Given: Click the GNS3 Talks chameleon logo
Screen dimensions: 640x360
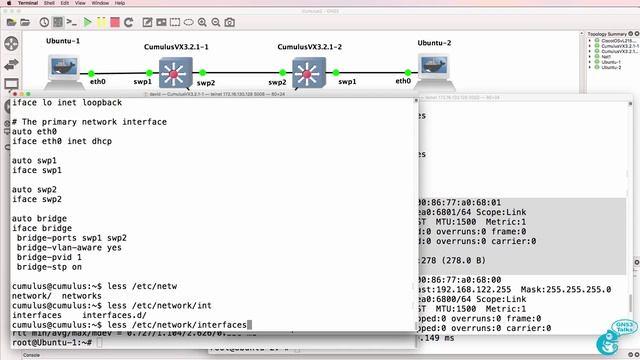Looking at the screenshot, I should [x=616, y=337].
